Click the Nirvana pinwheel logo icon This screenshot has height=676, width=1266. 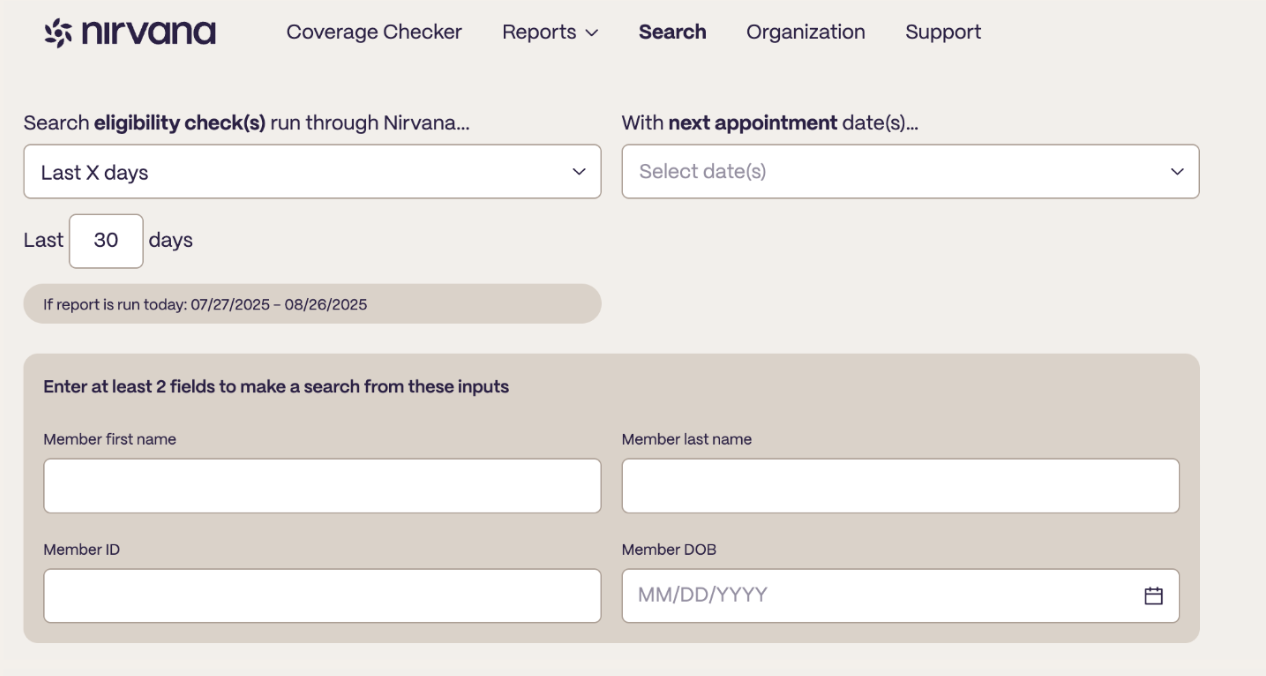pos(59,32)
